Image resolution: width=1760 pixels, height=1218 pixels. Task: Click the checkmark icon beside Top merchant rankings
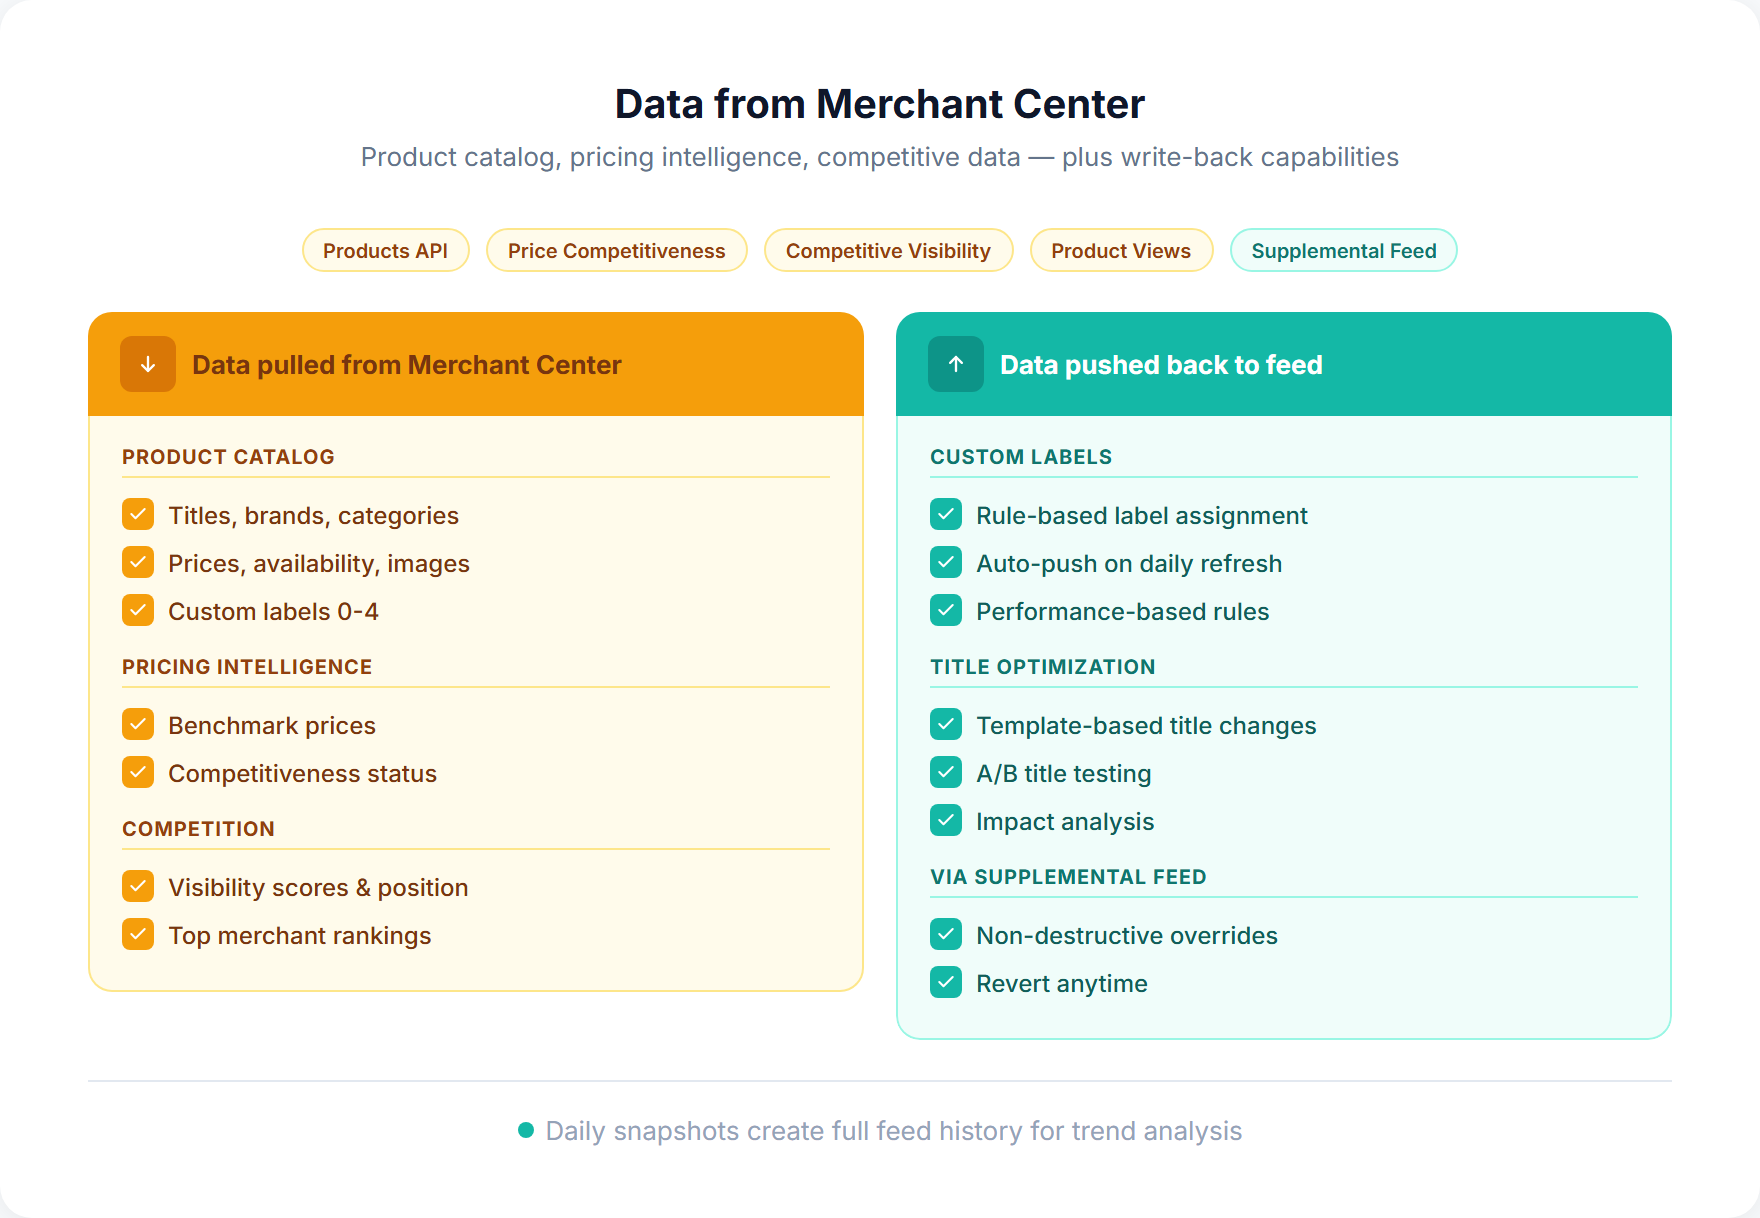pos(137,934)
